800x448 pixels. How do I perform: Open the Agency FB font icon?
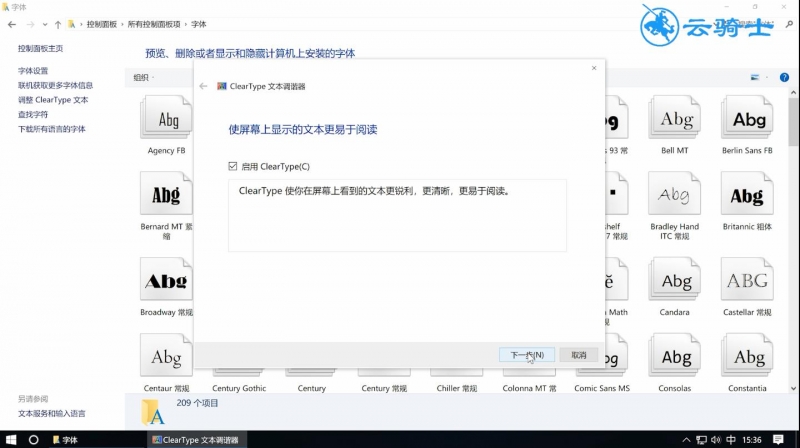[x=166, y=117]
